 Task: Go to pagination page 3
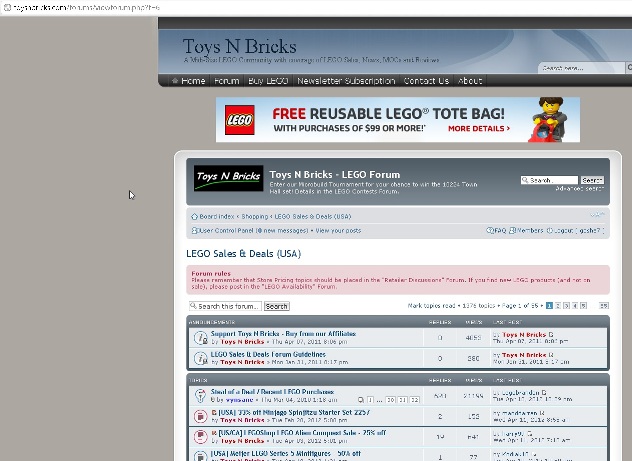[566, 306]
